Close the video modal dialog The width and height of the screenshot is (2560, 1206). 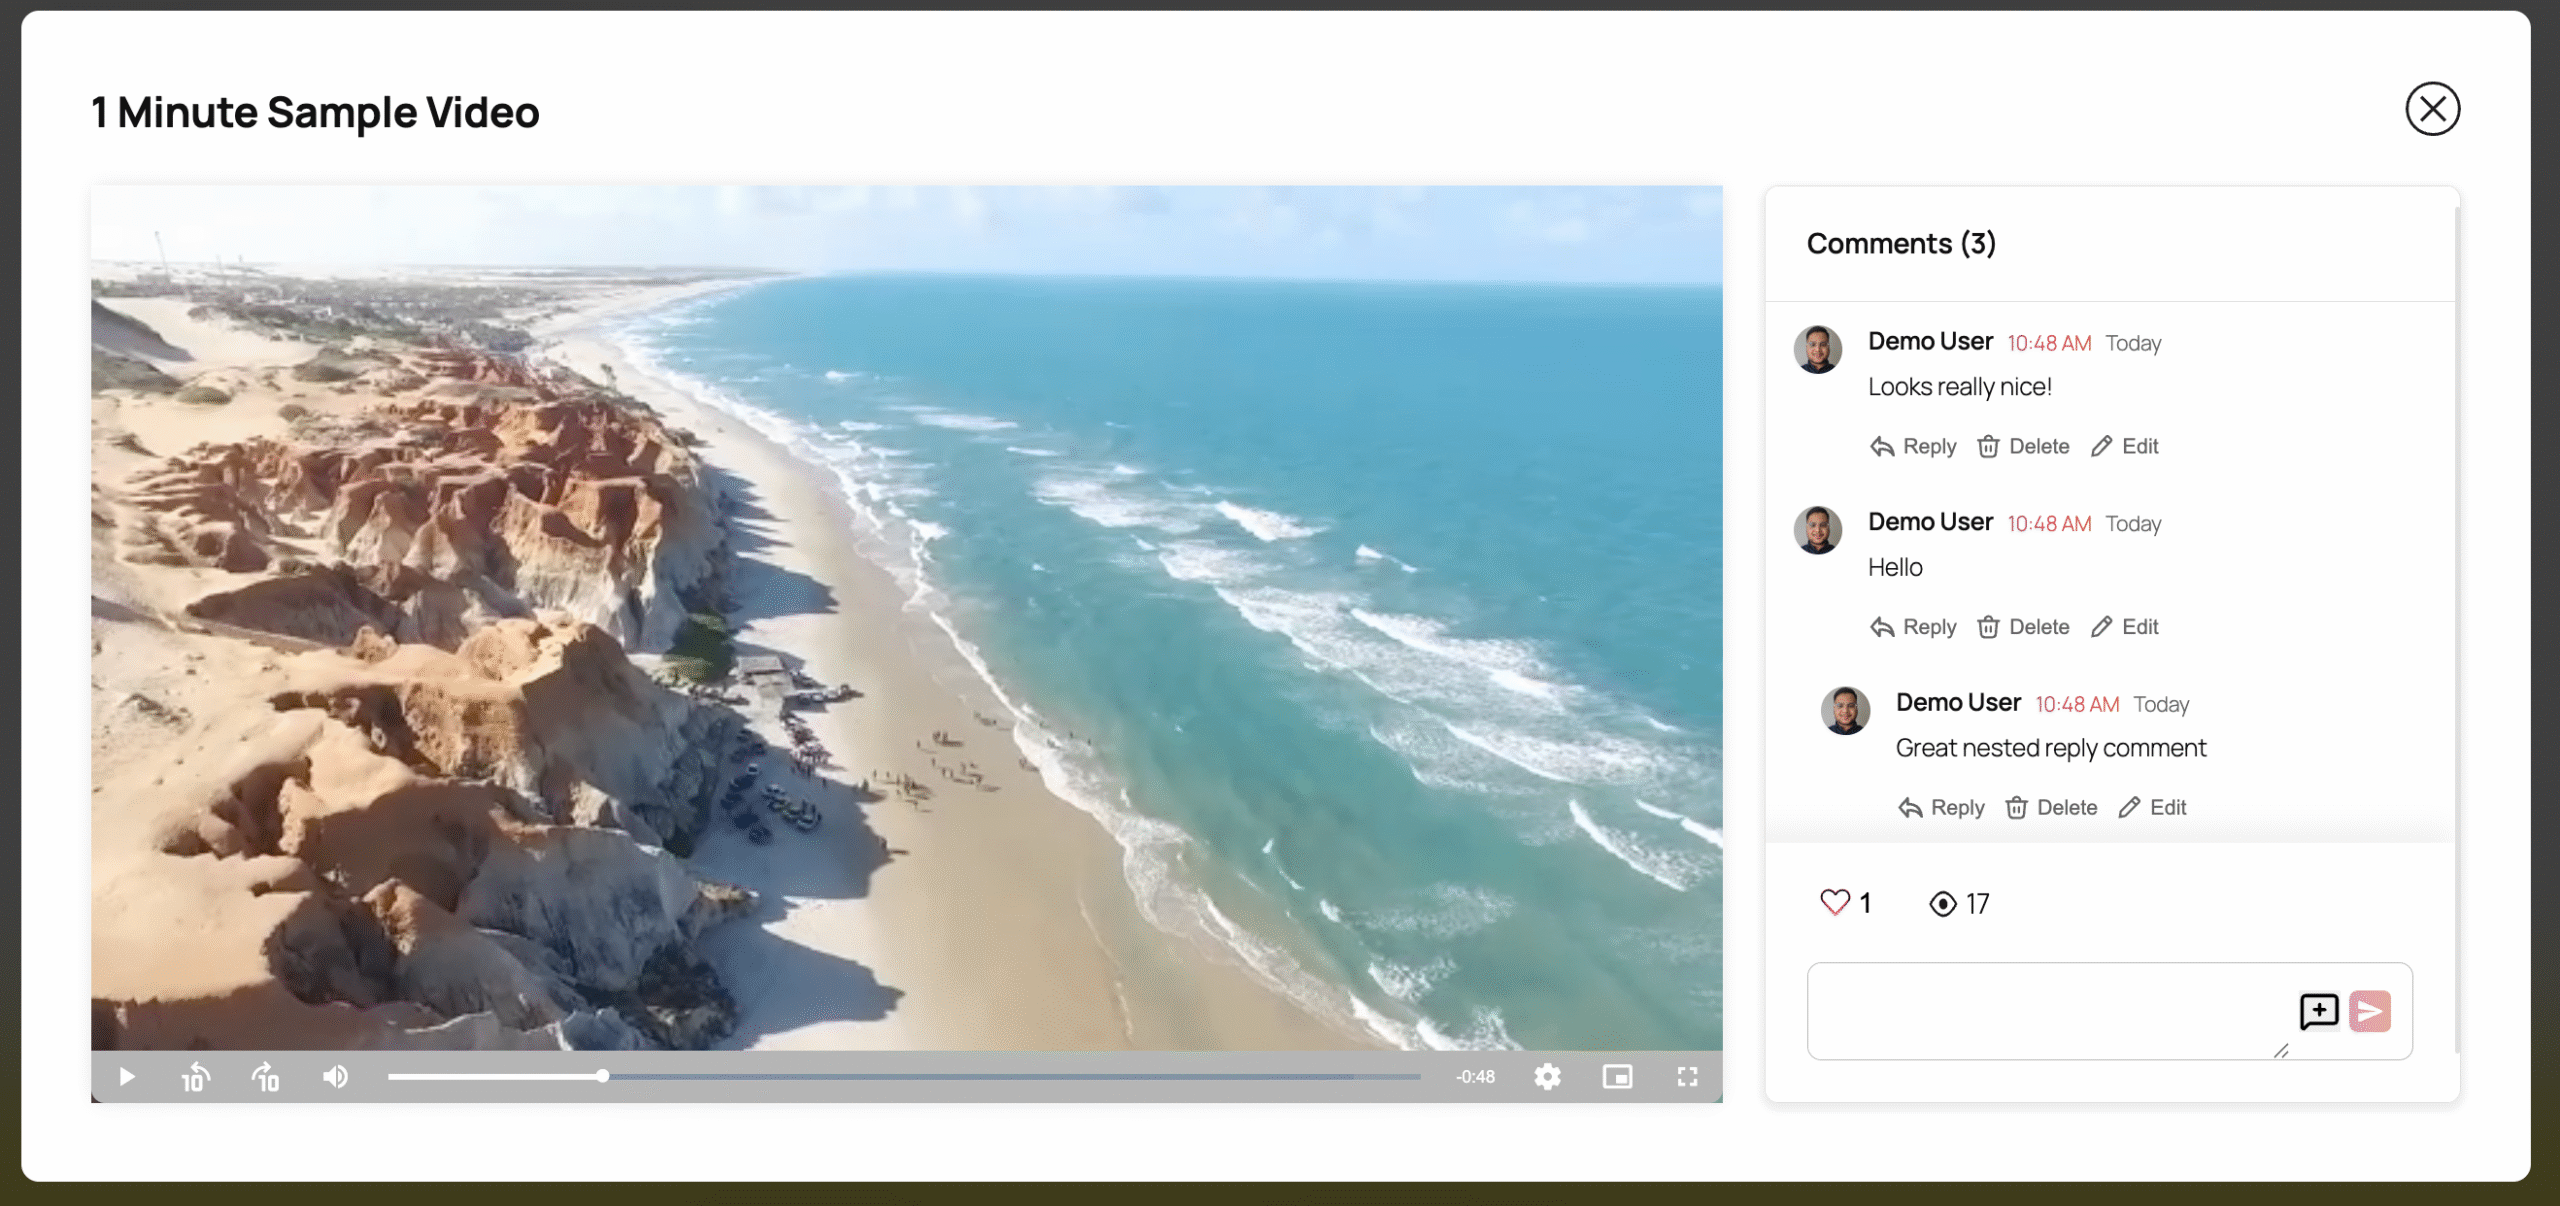coord(2432,109)
